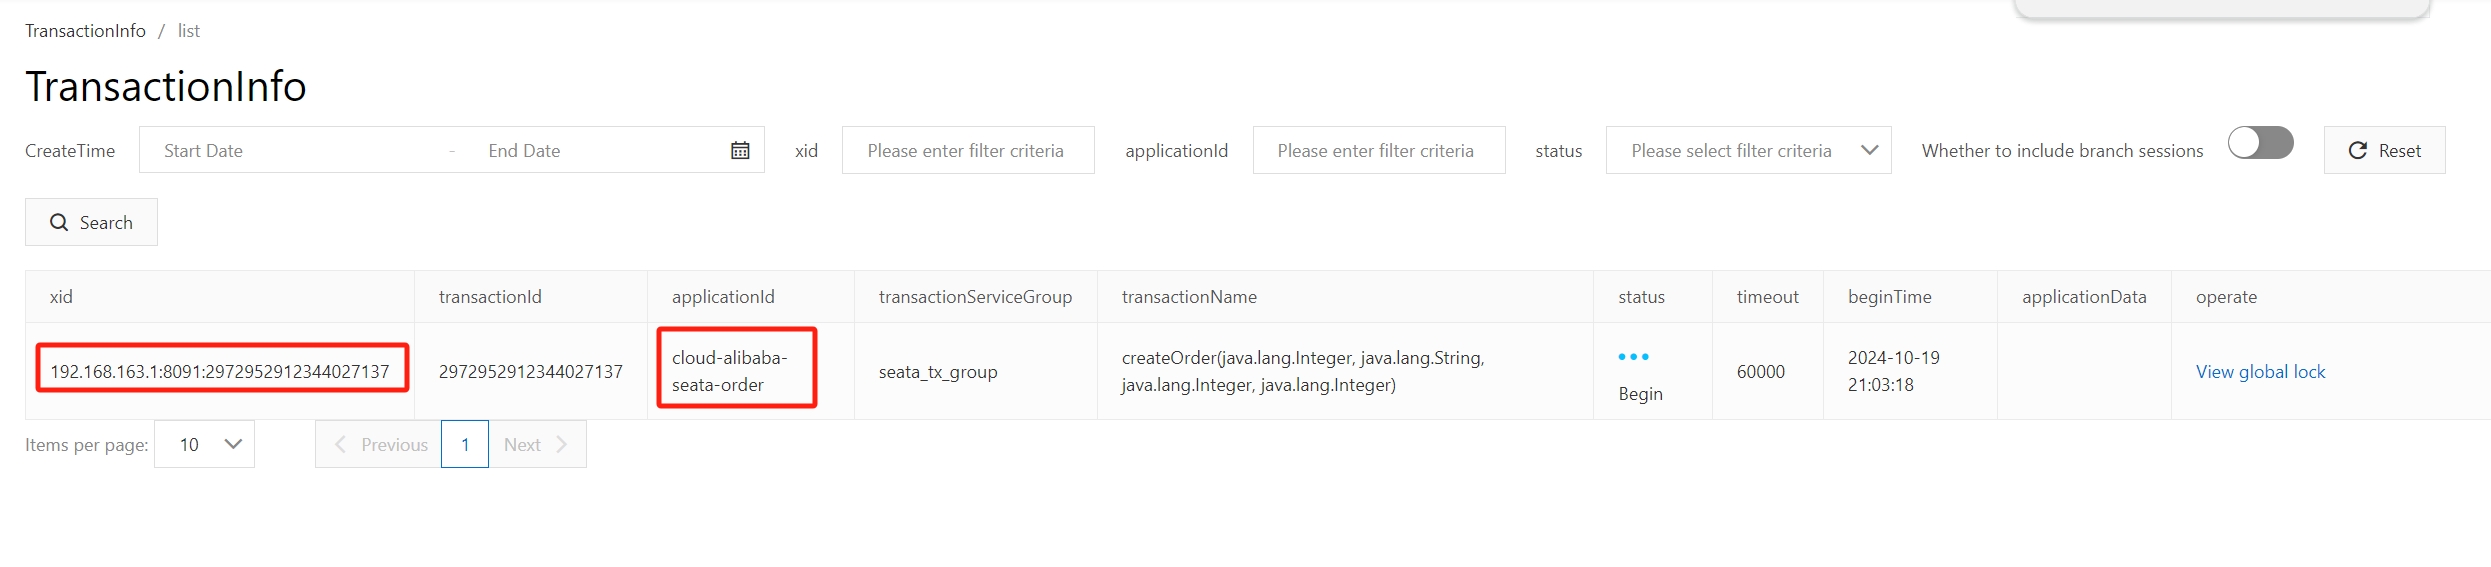The height and width of the screenshot is (567, 2491).
Task: Click the status dropdown chevron arrow
Action: click(1869, 150)
